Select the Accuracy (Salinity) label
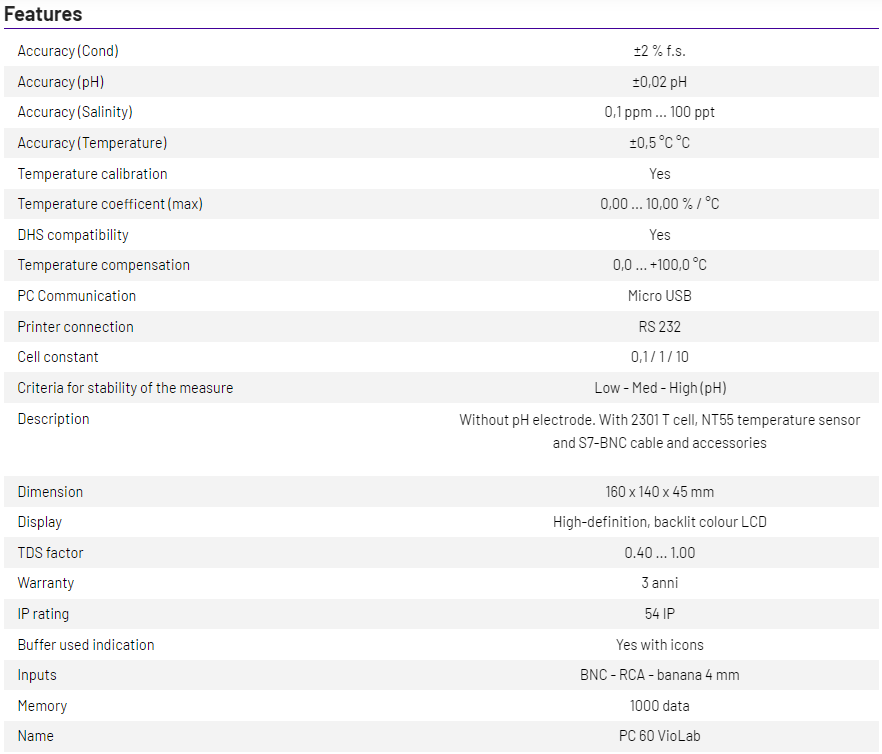Viewport: 882px width, 754px height. 75,112
